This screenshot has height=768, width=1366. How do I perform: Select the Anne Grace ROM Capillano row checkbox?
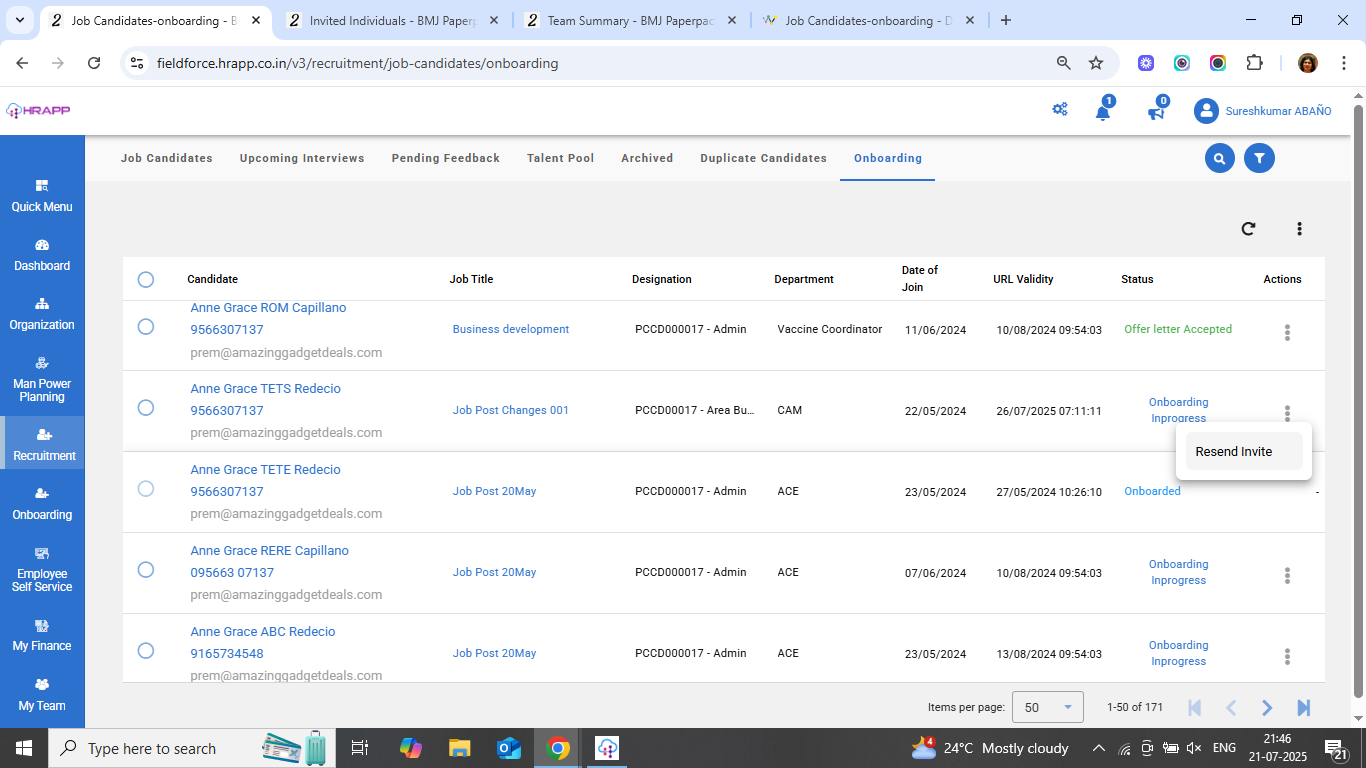[x=146, y=327]
